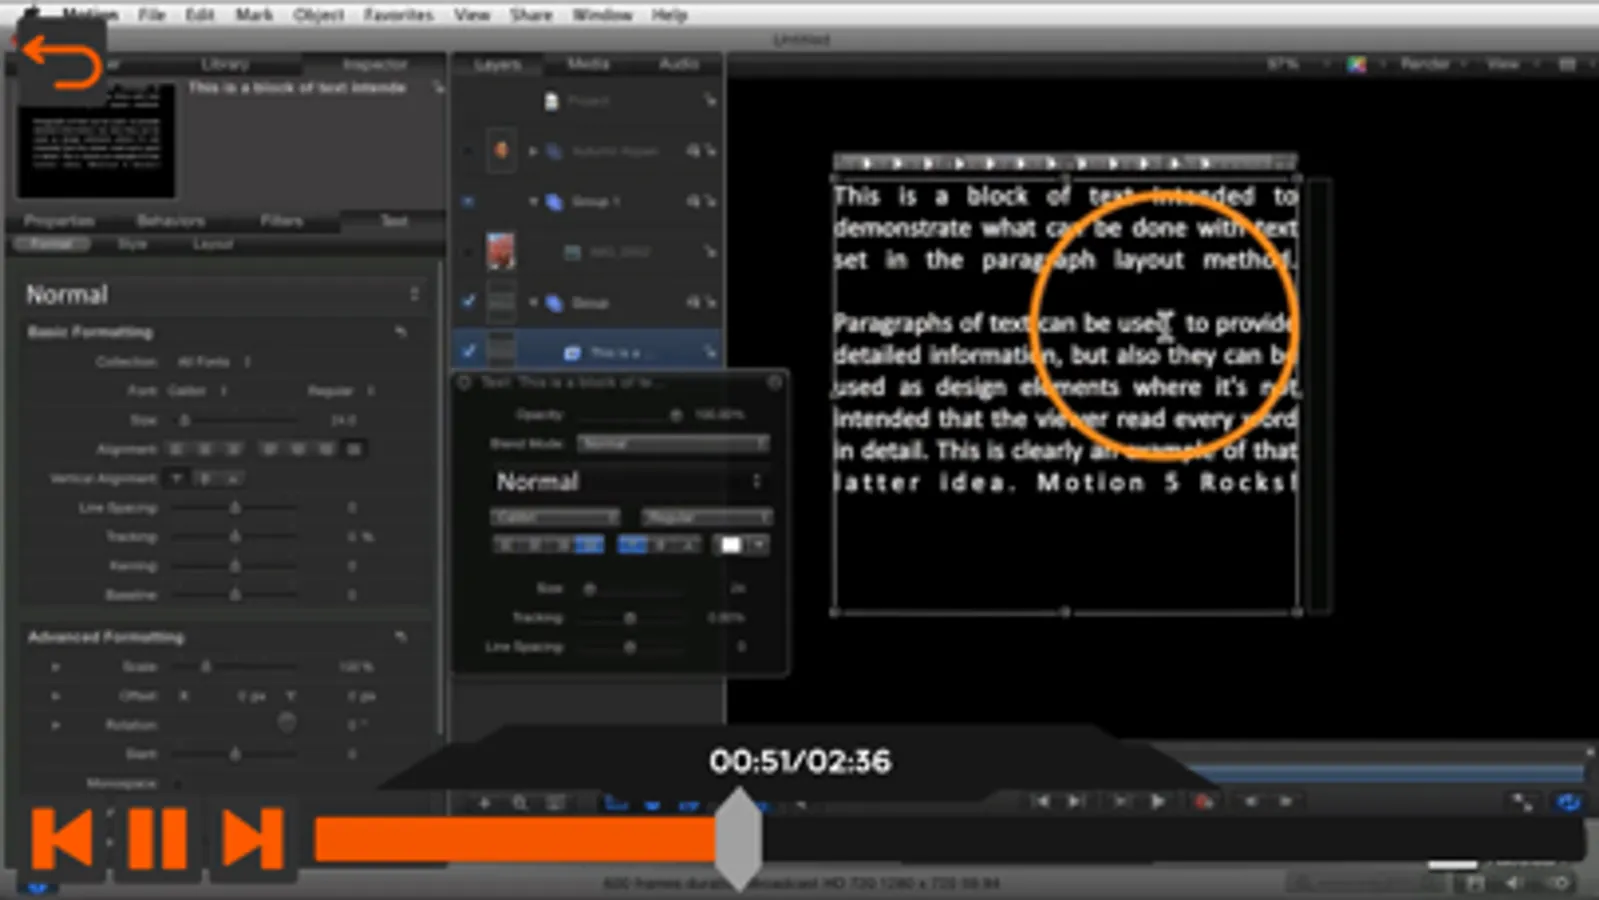Open the Properties tab in Inspector
The height and width of the screenshot is (900, 1599).
click(x=59, y=220)
